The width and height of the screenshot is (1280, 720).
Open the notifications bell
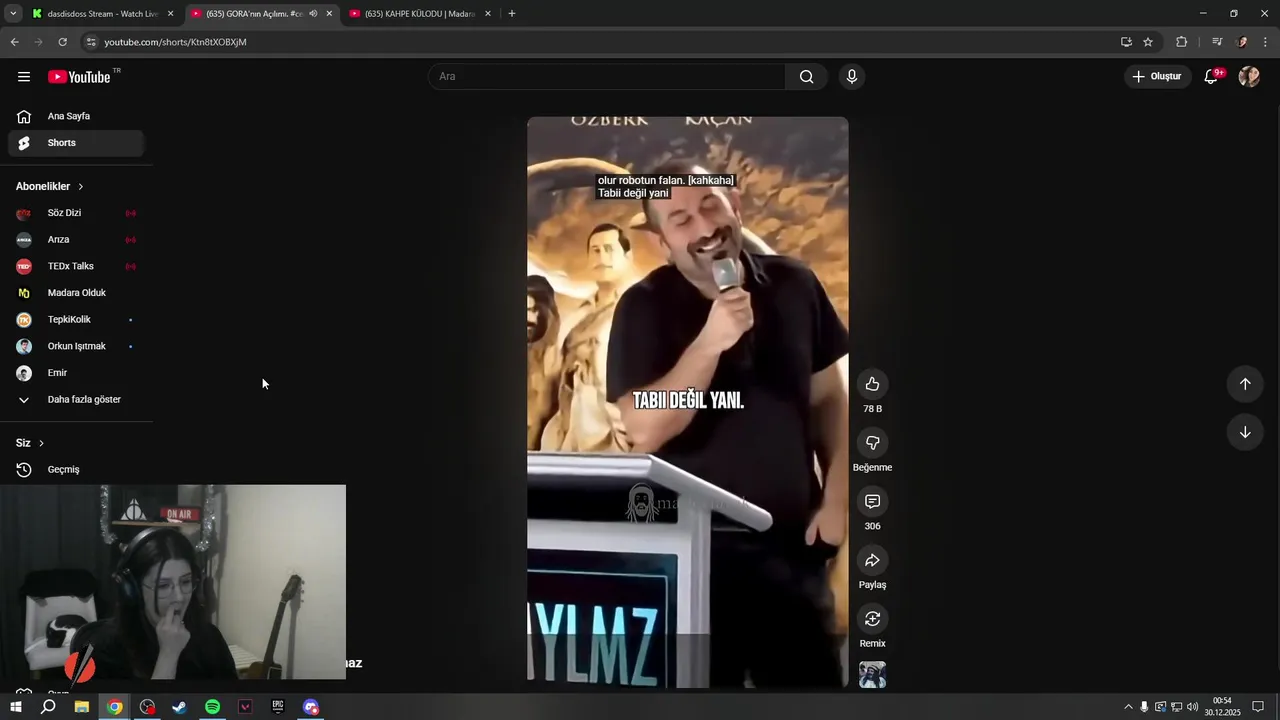(x=1211, y=77)
